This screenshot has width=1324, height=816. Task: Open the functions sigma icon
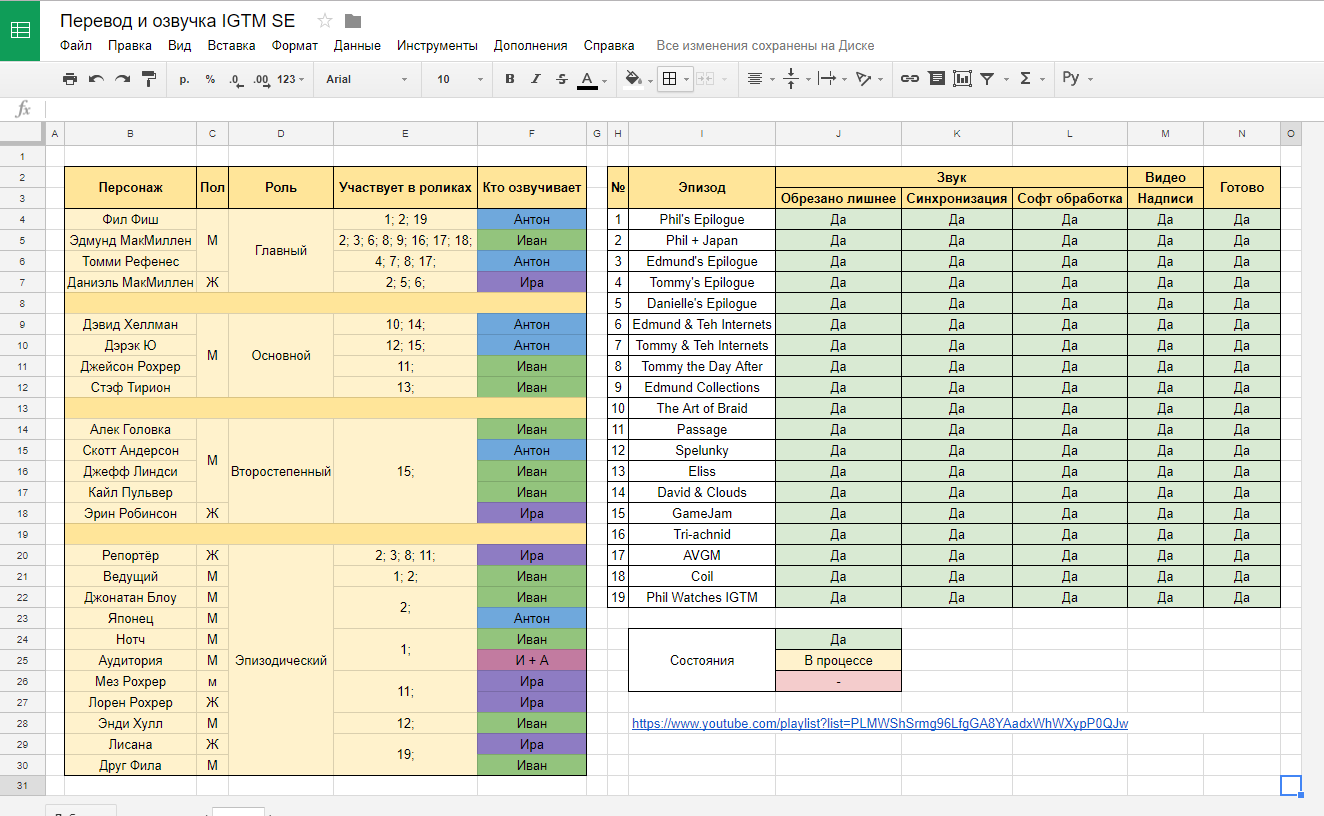(x=1025, y=79)
